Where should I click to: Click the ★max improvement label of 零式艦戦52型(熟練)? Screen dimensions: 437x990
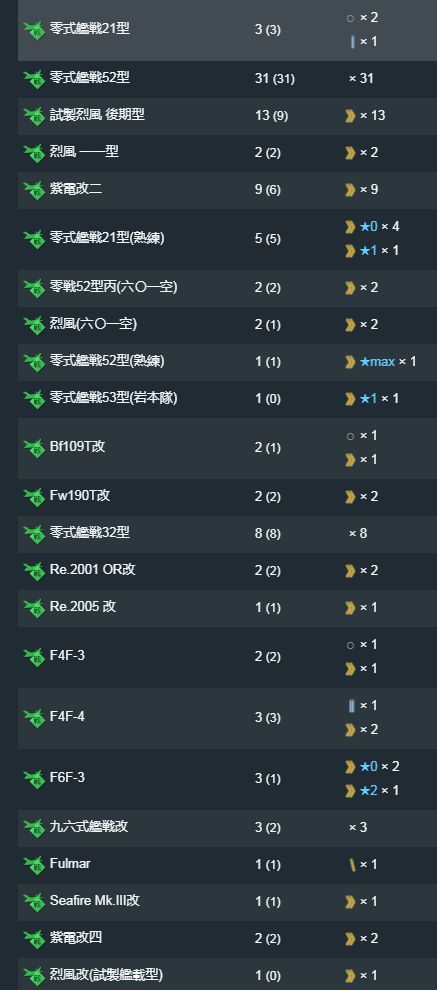pyautogui.click(x=377, y=362)
